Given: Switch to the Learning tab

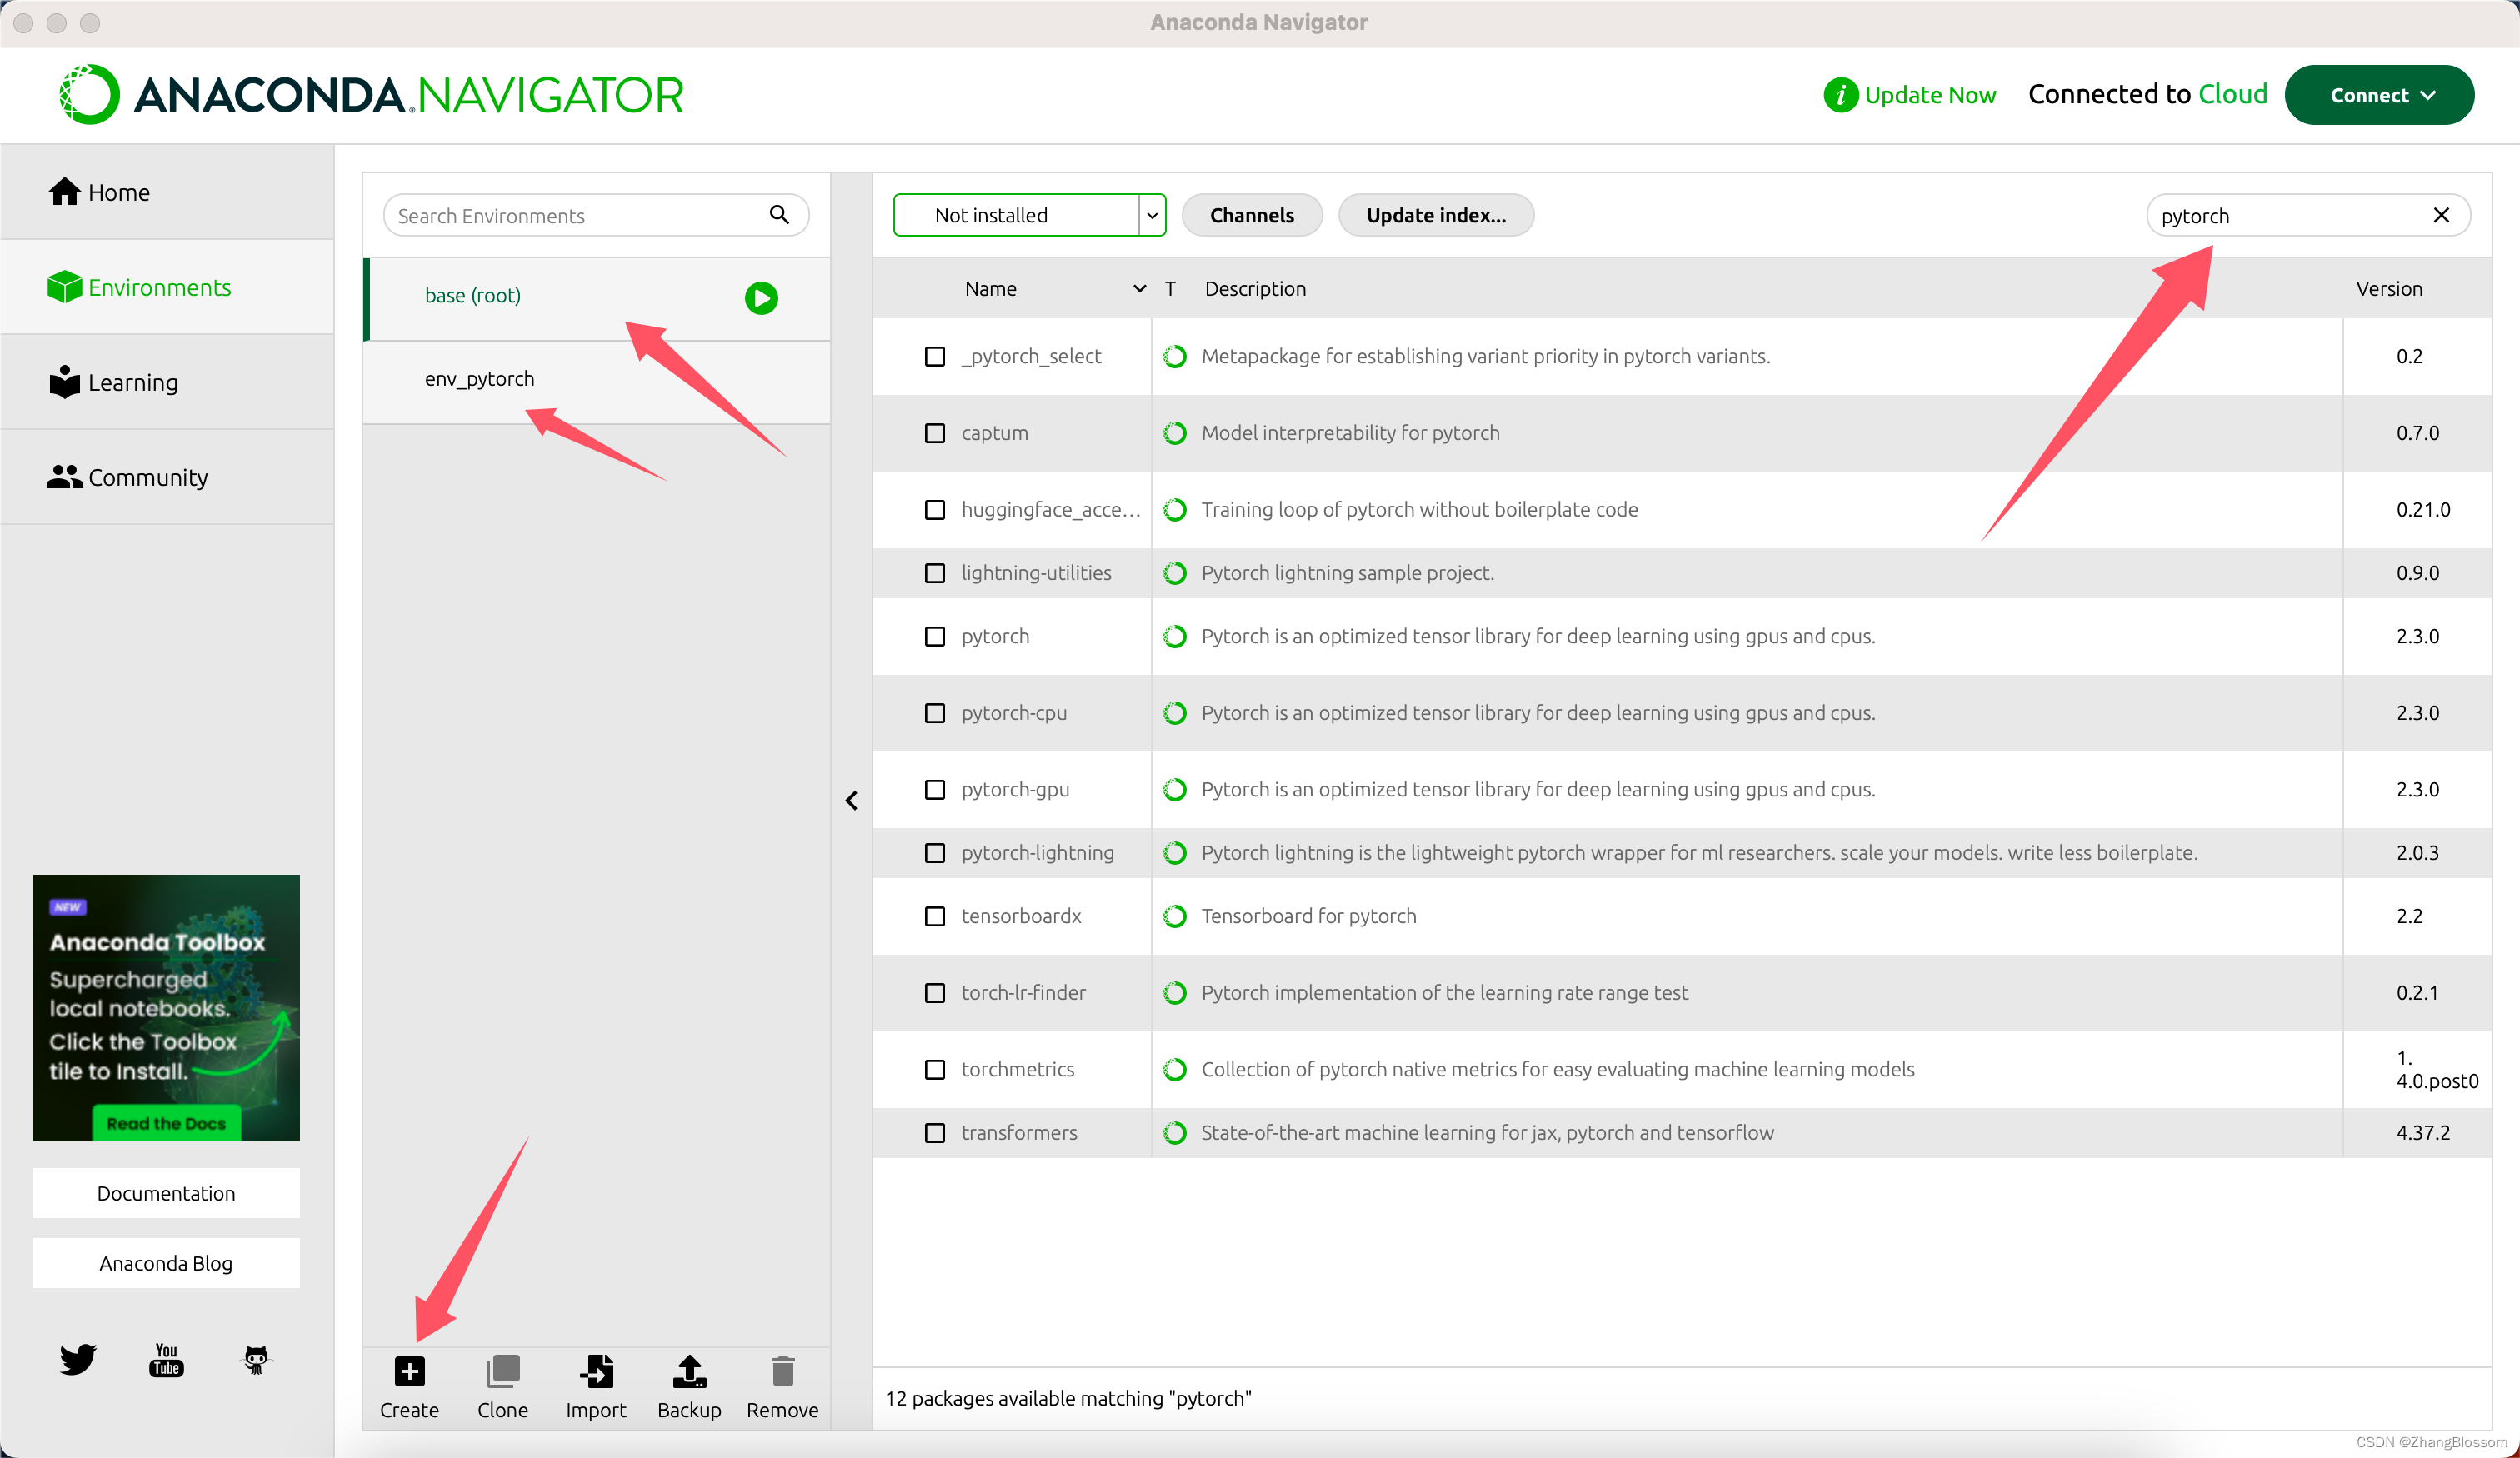Looking at the screenshot, I should point(167,382).
